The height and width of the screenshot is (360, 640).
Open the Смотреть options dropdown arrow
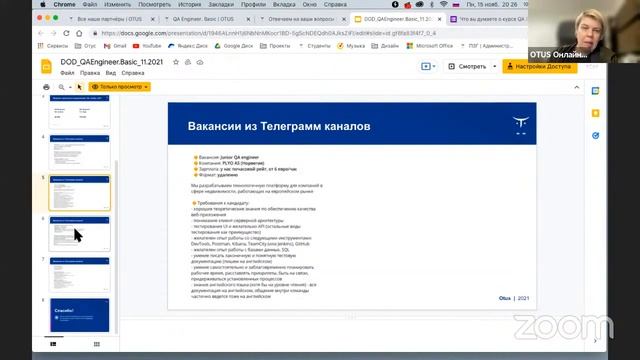pyautogui.click(x=495, y=66)
